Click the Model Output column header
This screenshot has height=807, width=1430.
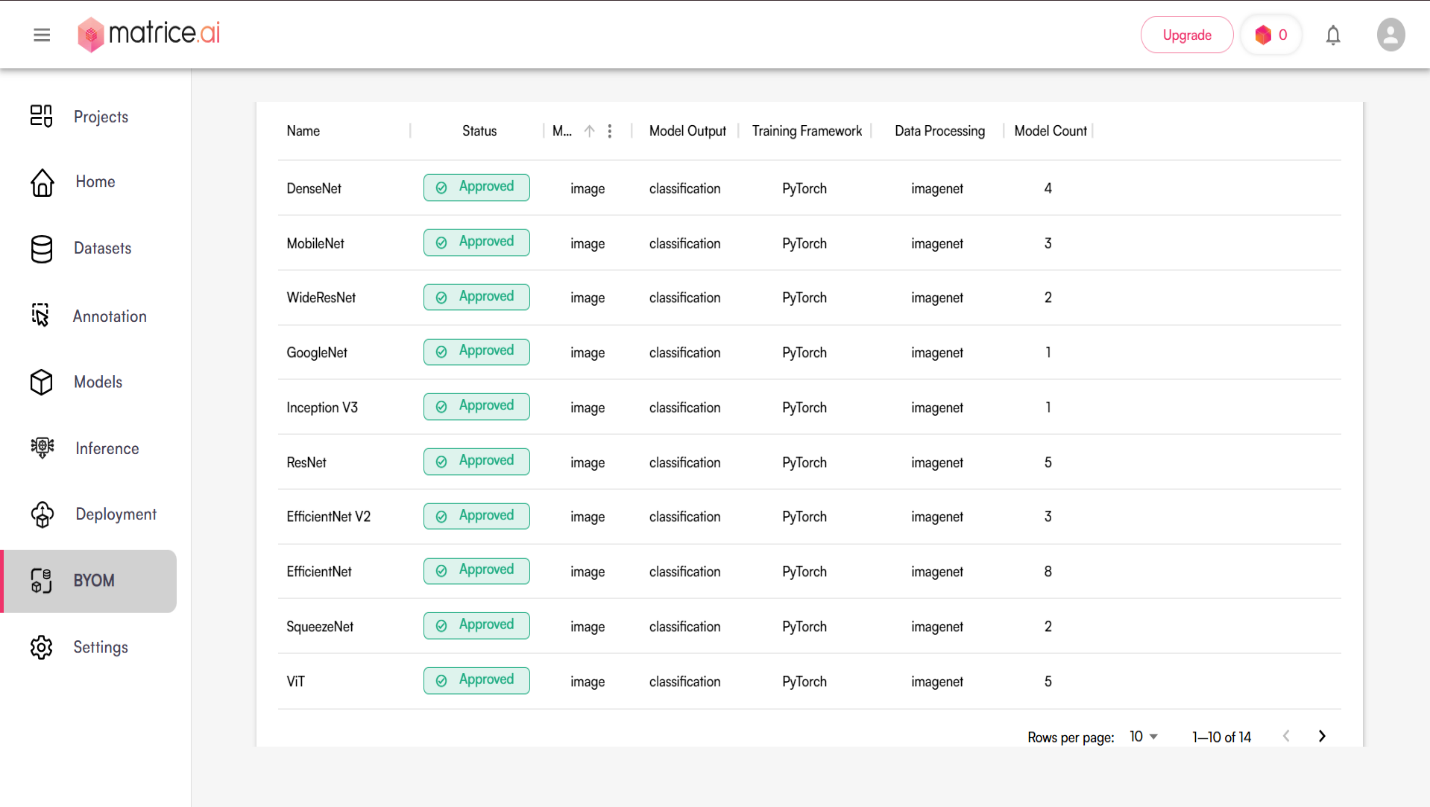[x=687, y=131]
